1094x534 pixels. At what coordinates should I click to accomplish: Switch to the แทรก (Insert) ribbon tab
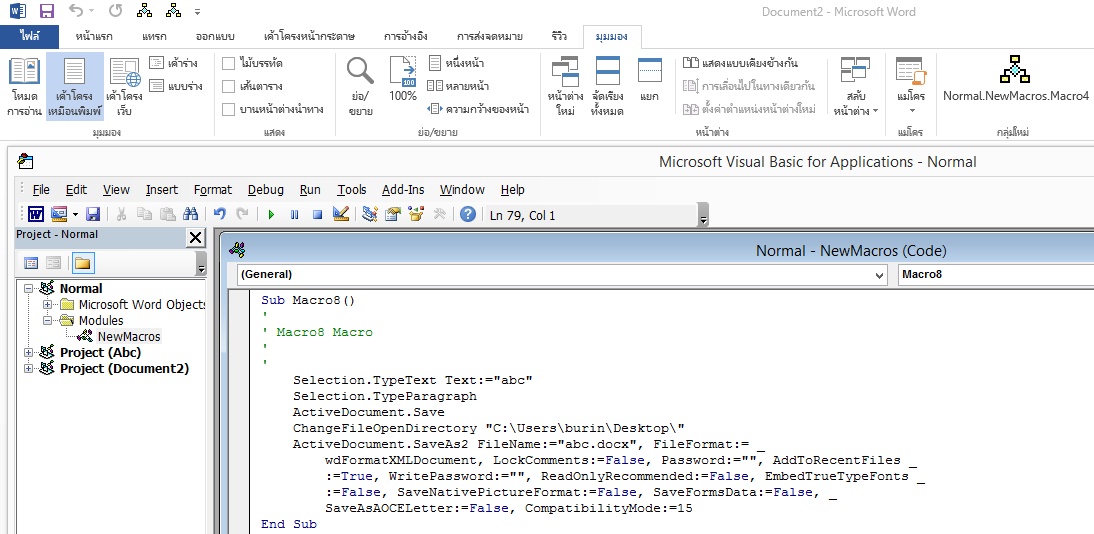[x=154, y=37]
